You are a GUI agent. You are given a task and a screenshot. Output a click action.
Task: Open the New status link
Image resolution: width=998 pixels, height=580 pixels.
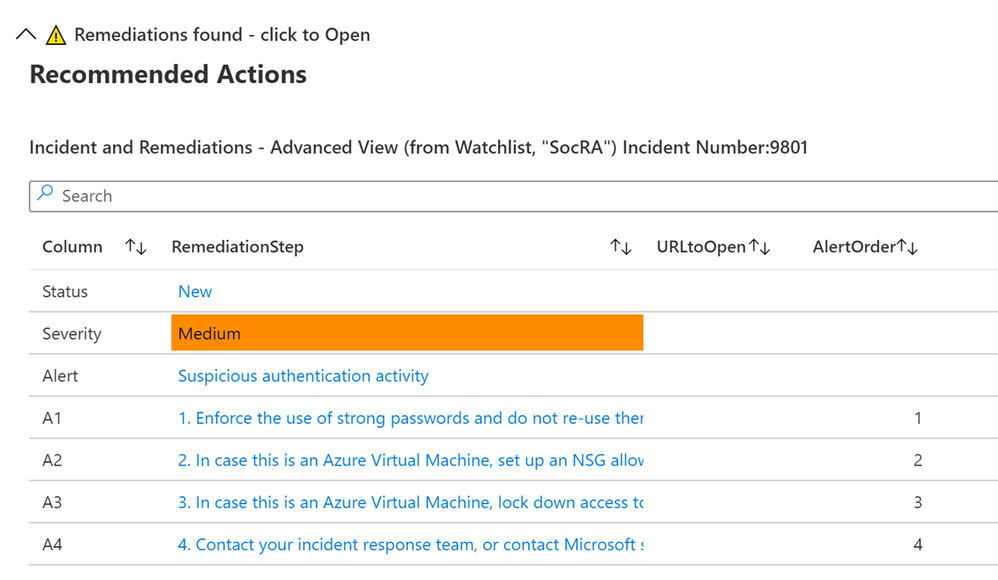click(x=195, y=292)
